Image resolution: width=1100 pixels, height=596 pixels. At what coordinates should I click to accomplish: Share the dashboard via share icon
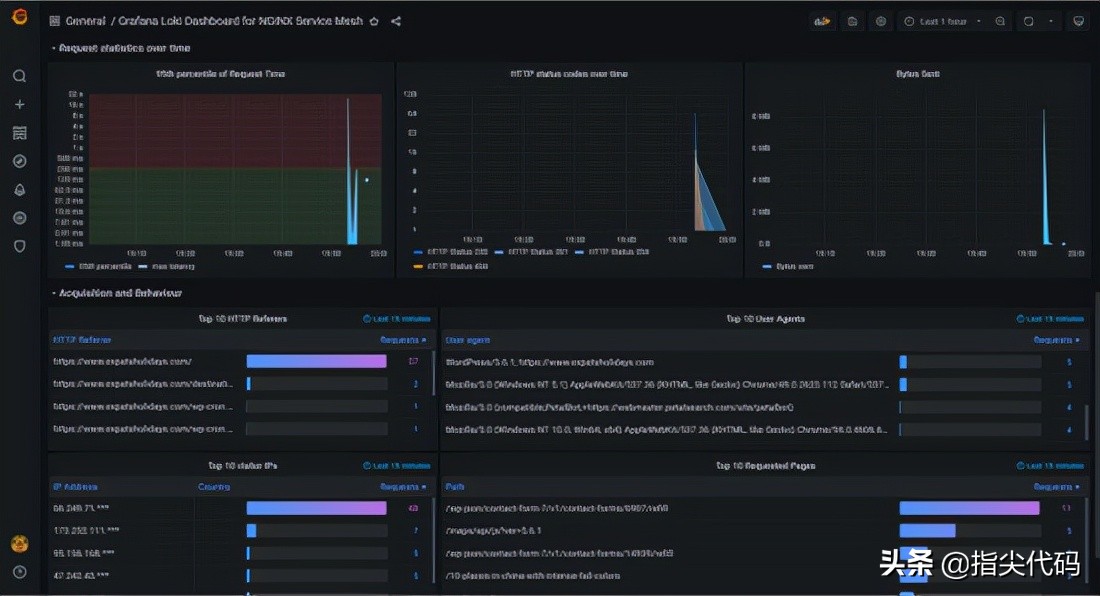click(x=396, y=21)
